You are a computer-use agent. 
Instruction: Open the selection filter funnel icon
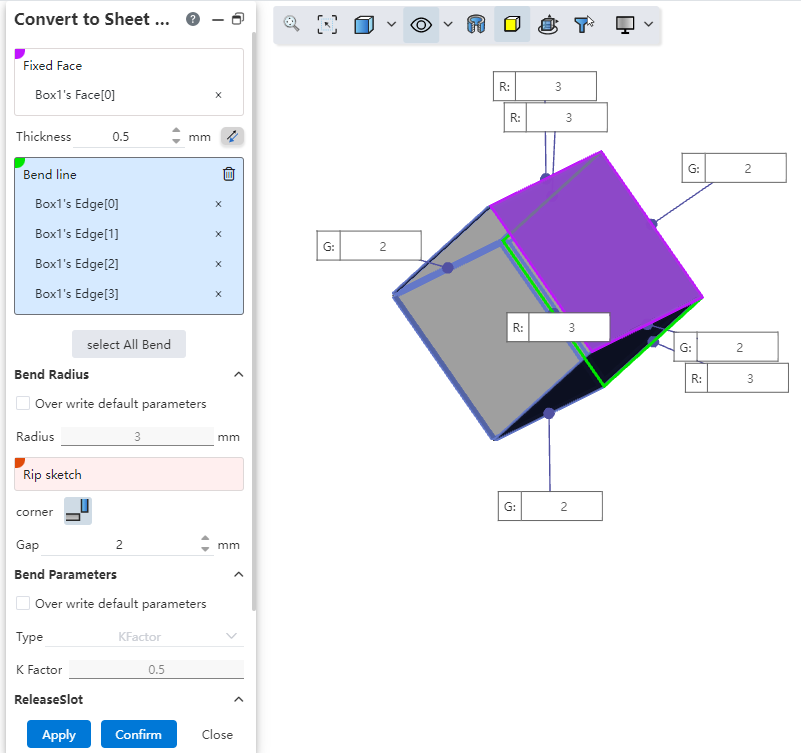(x=583, y=24)
